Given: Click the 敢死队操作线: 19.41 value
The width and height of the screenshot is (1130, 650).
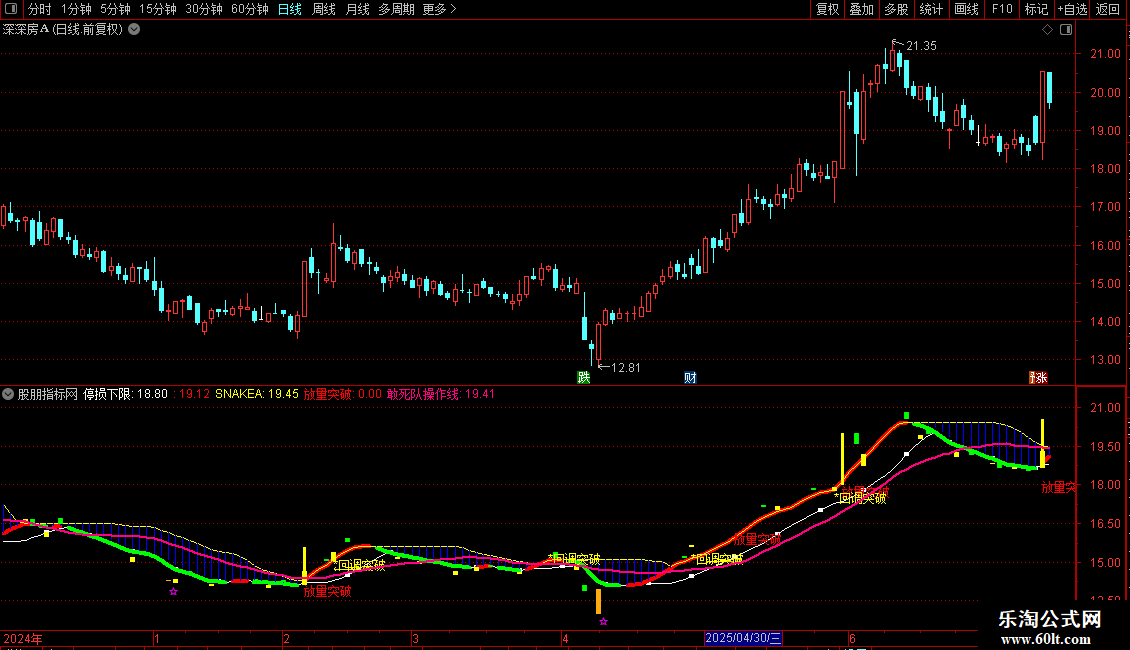Looking at the screenshot, I should (441, 394).
